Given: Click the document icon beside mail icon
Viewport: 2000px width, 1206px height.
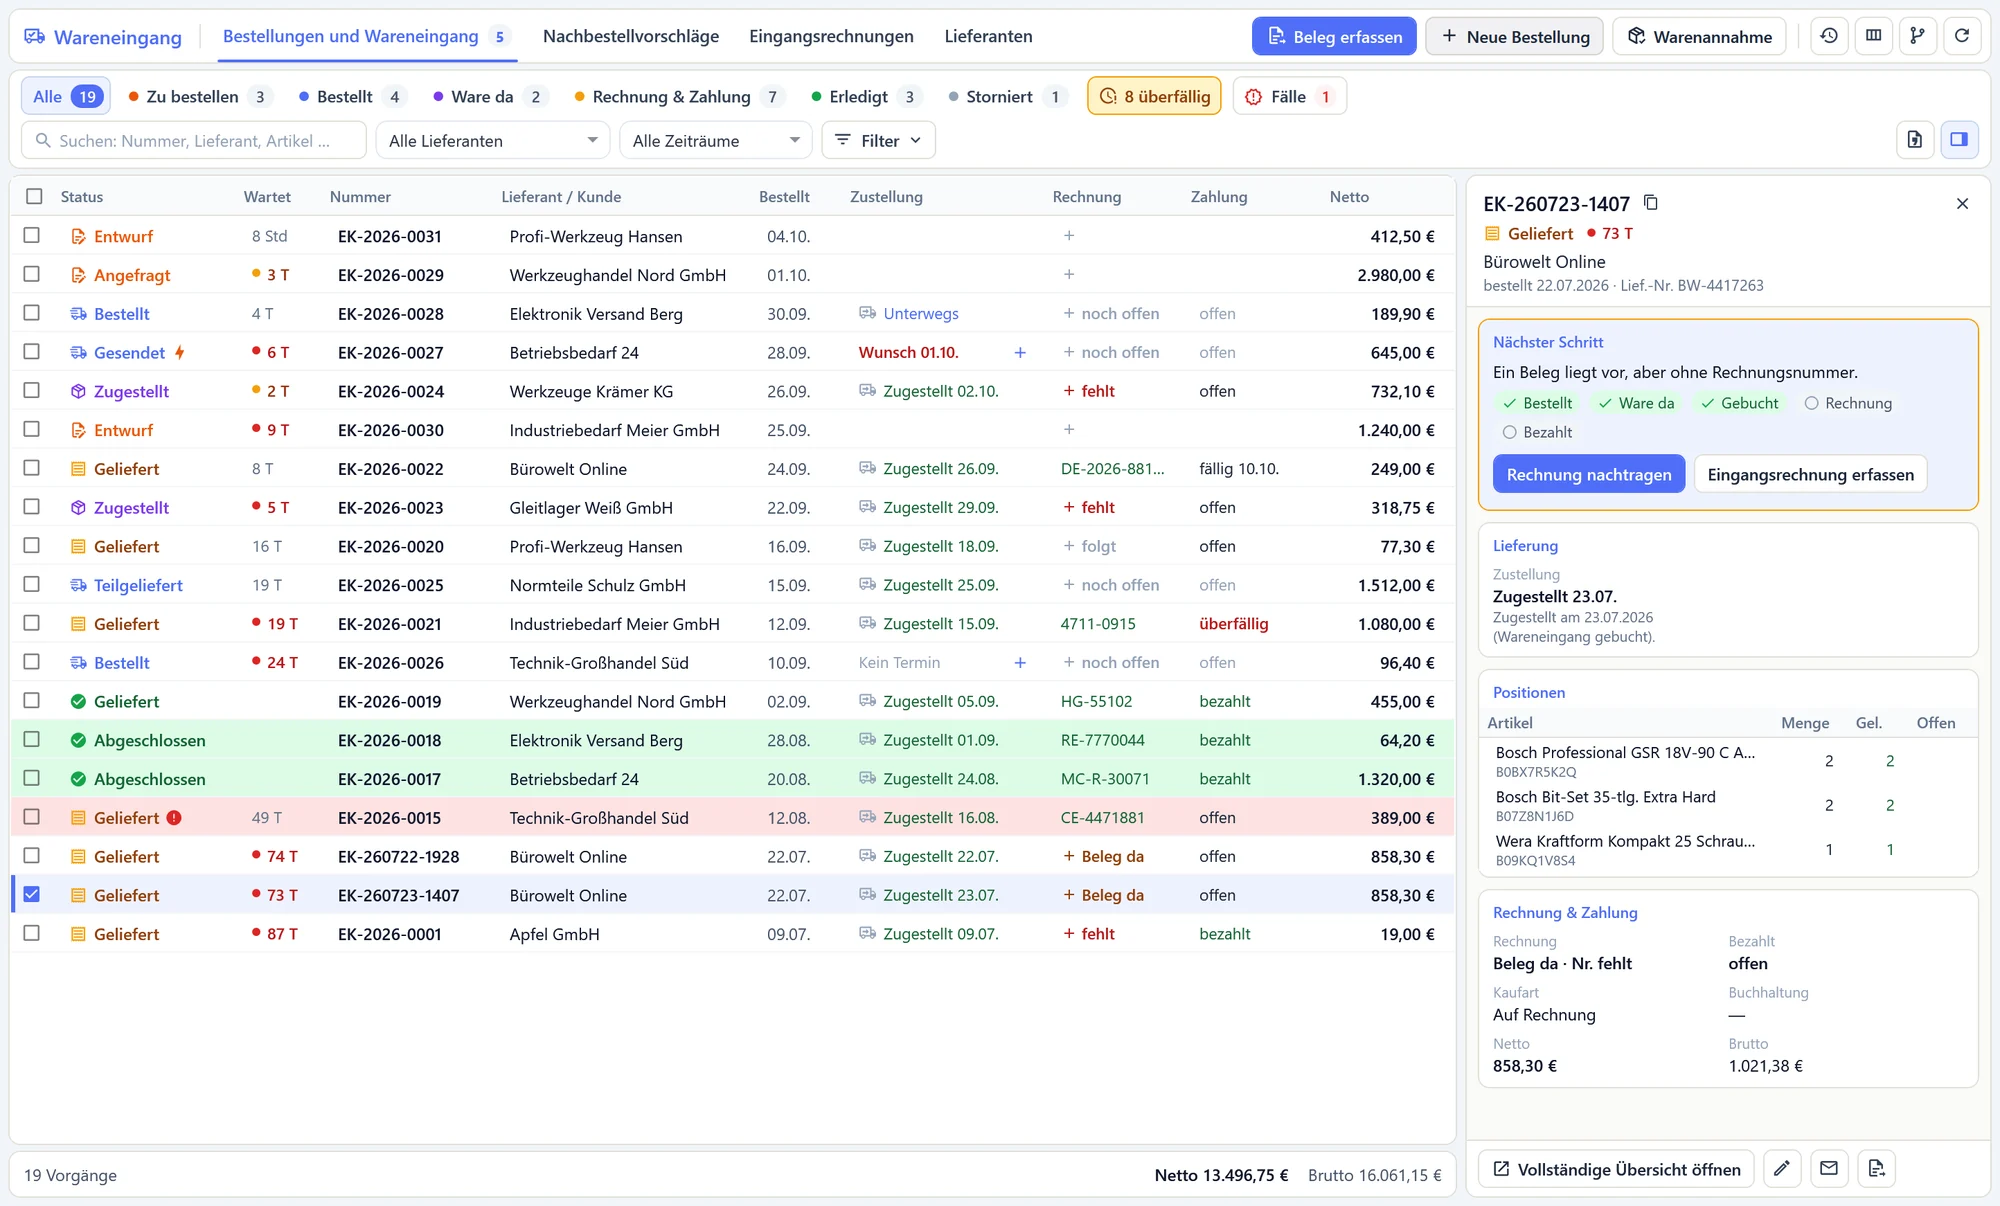Looking at the screenshot, I should [1876, 1168].
